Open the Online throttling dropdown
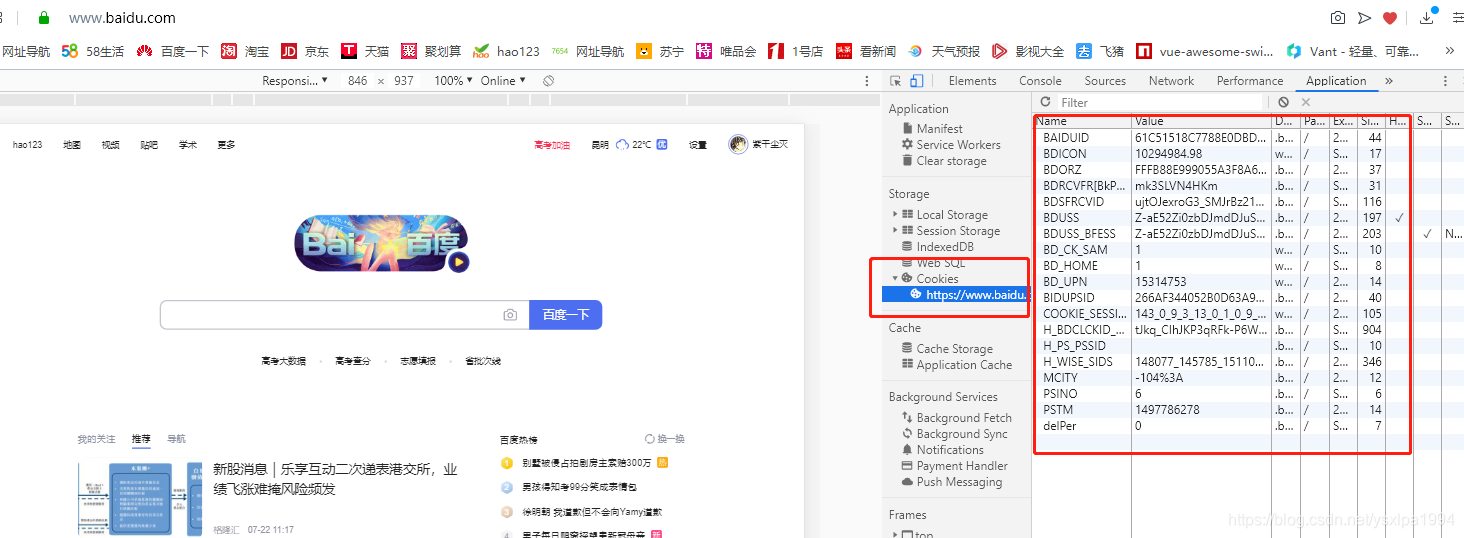This screenshot has height=538, width=1464. 503,81
